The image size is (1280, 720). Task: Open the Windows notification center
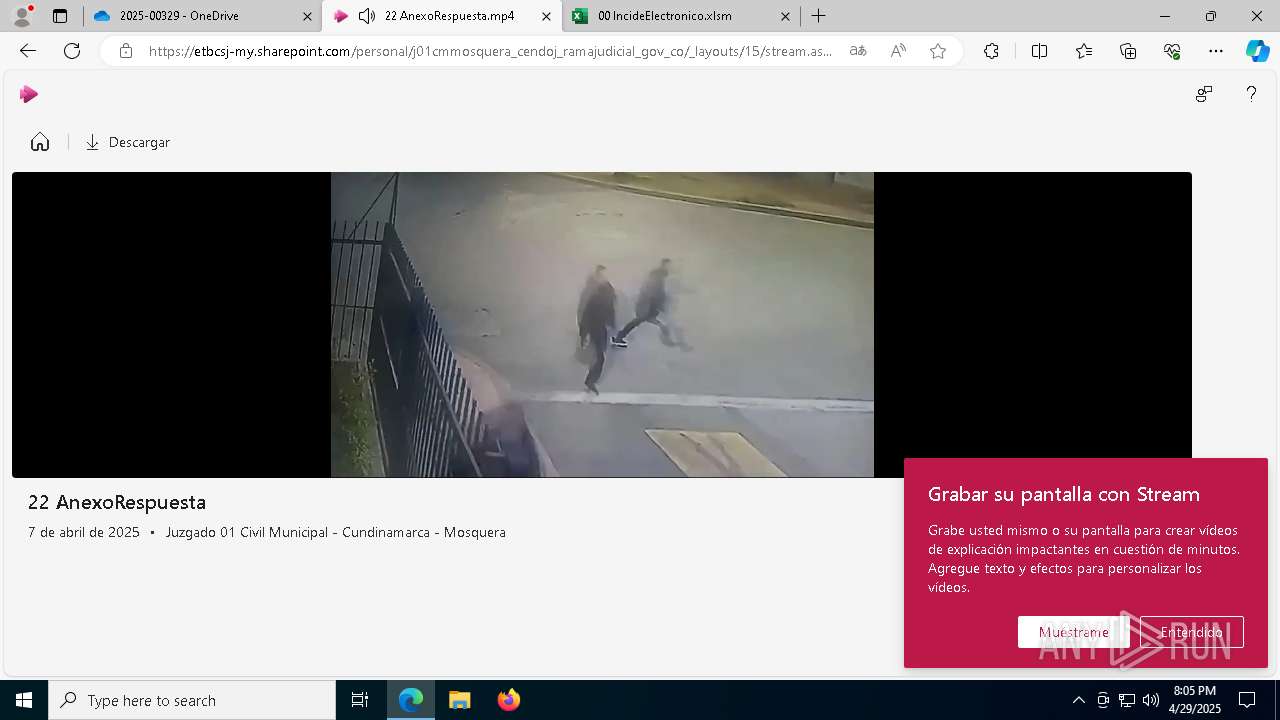1247,700
